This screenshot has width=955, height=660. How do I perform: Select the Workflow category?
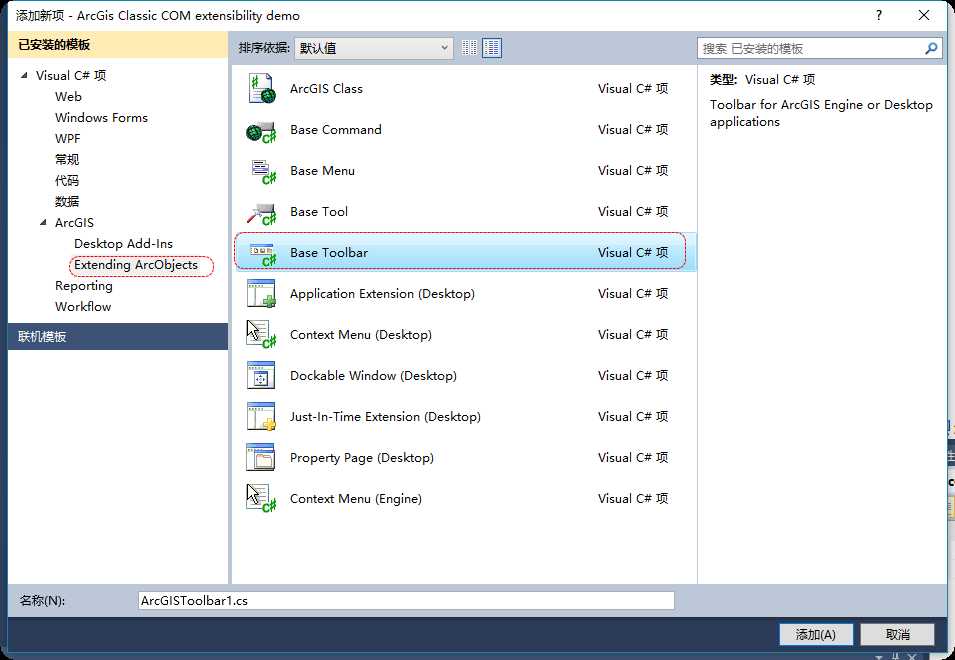point(83,307)
